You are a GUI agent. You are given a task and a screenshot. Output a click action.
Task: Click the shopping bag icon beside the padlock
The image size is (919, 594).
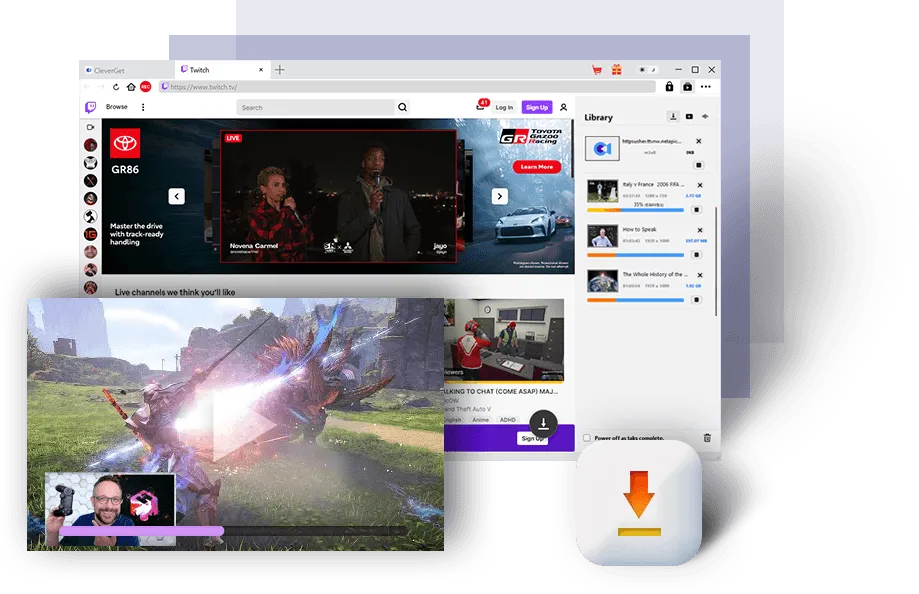[x=687, y=87]
